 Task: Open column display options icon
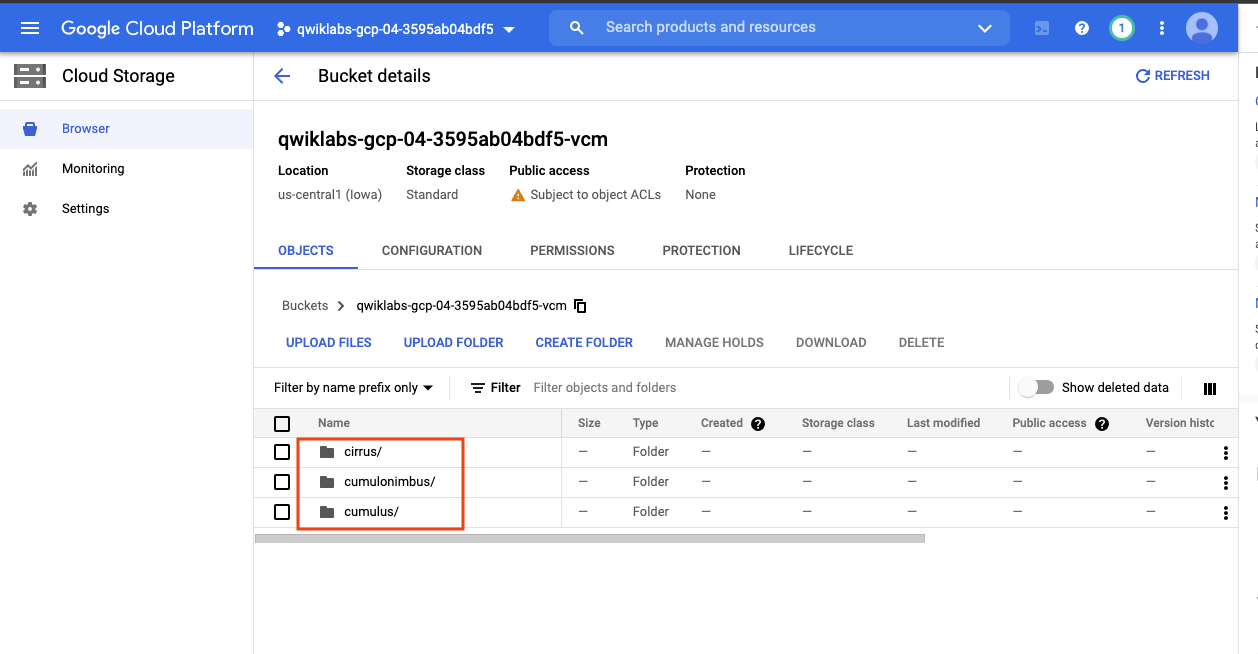click(x=1210, y=389)
